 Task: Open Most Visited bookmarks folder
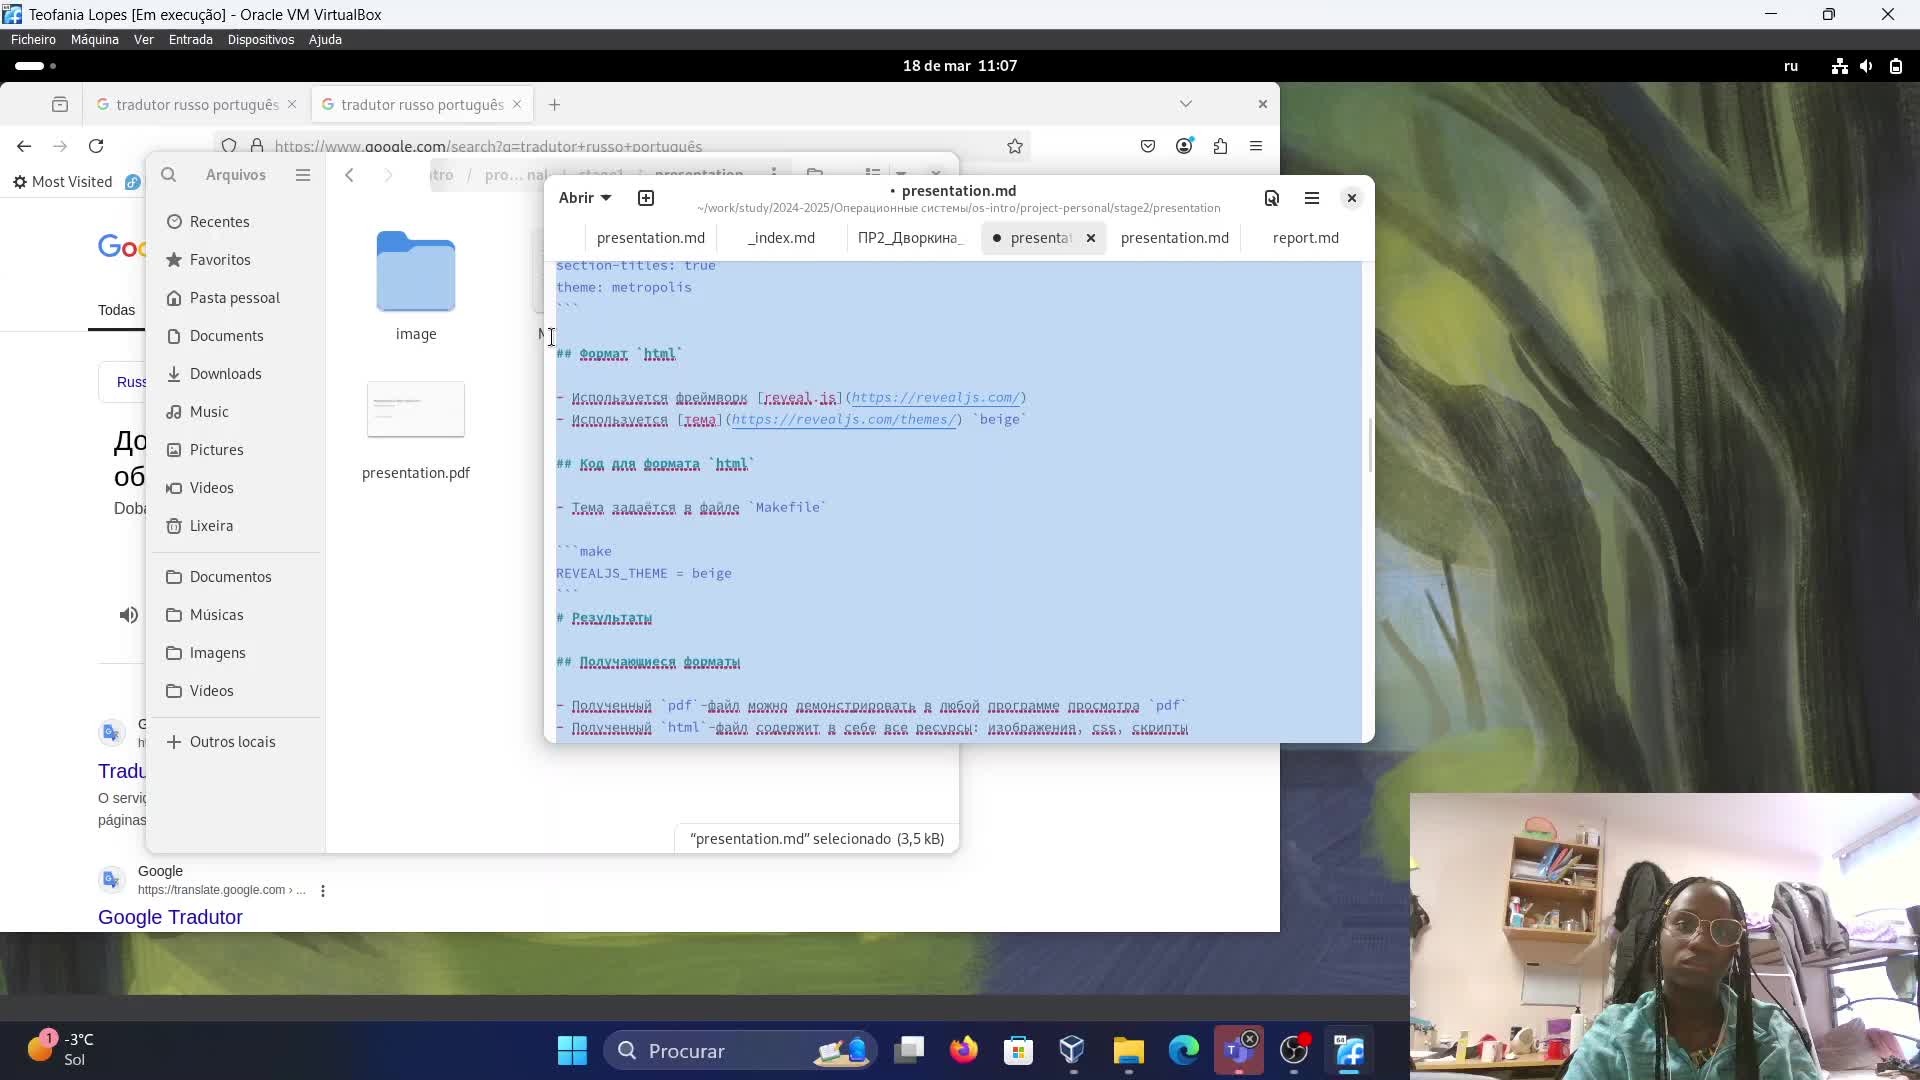tap(62, 182)
